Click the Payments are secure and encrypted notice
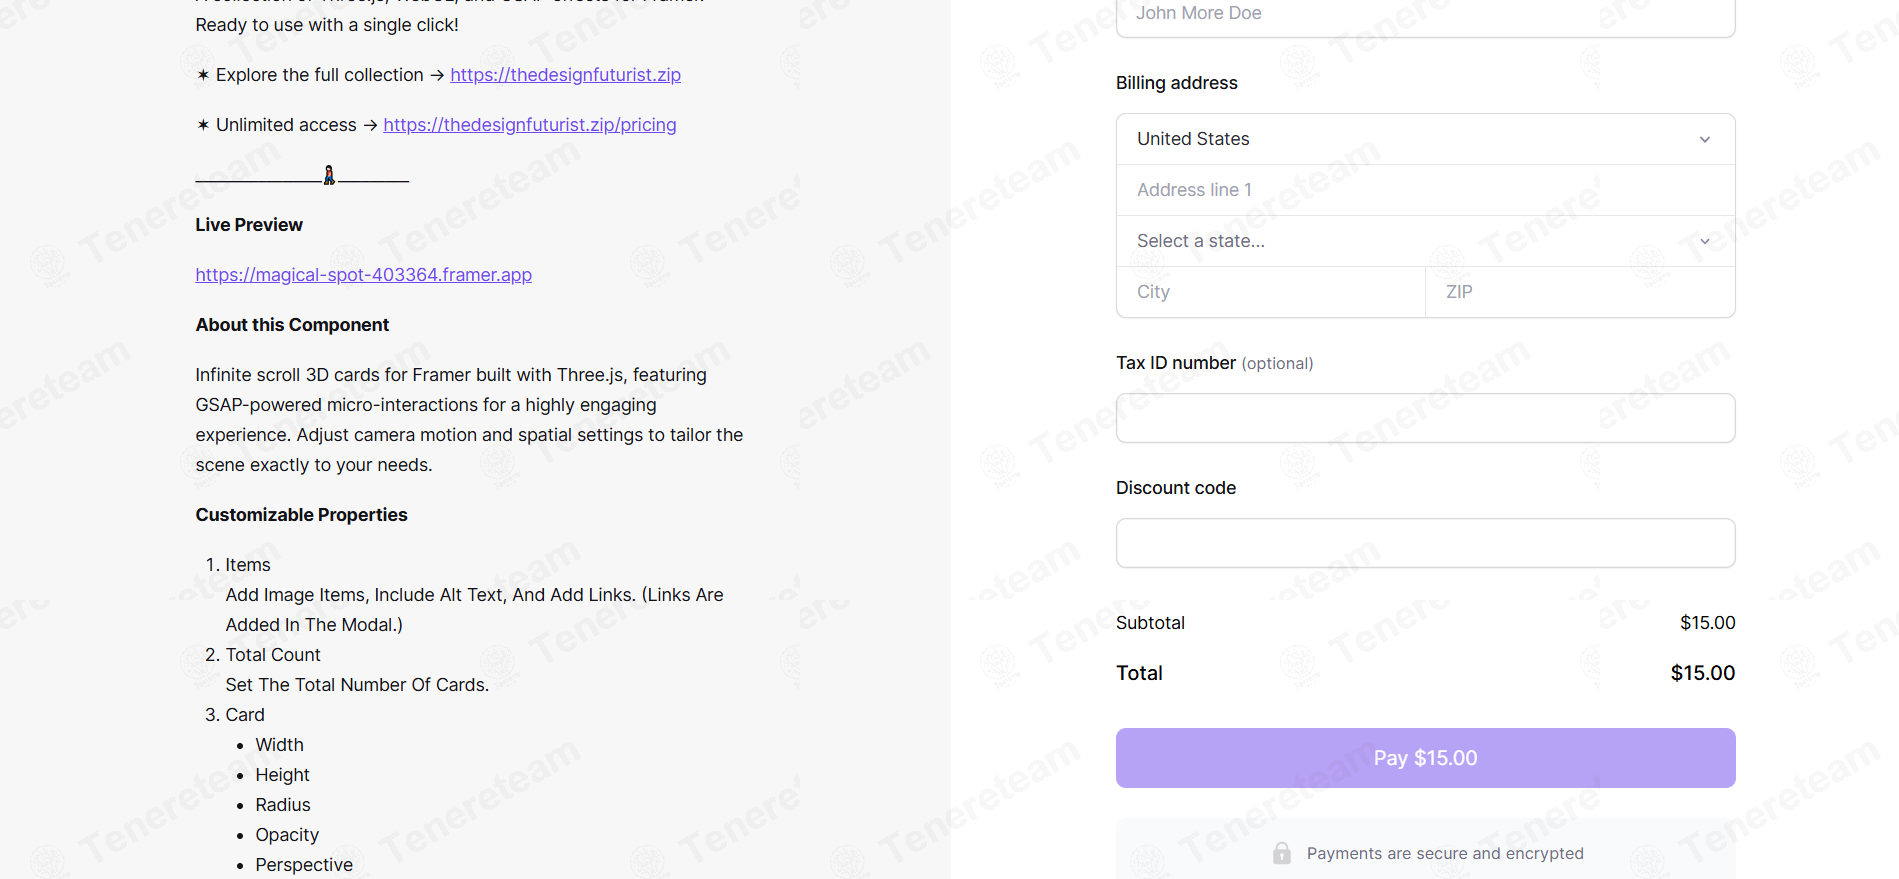1899x879 pixels. pyautogui.click(x=1445, y=853)
